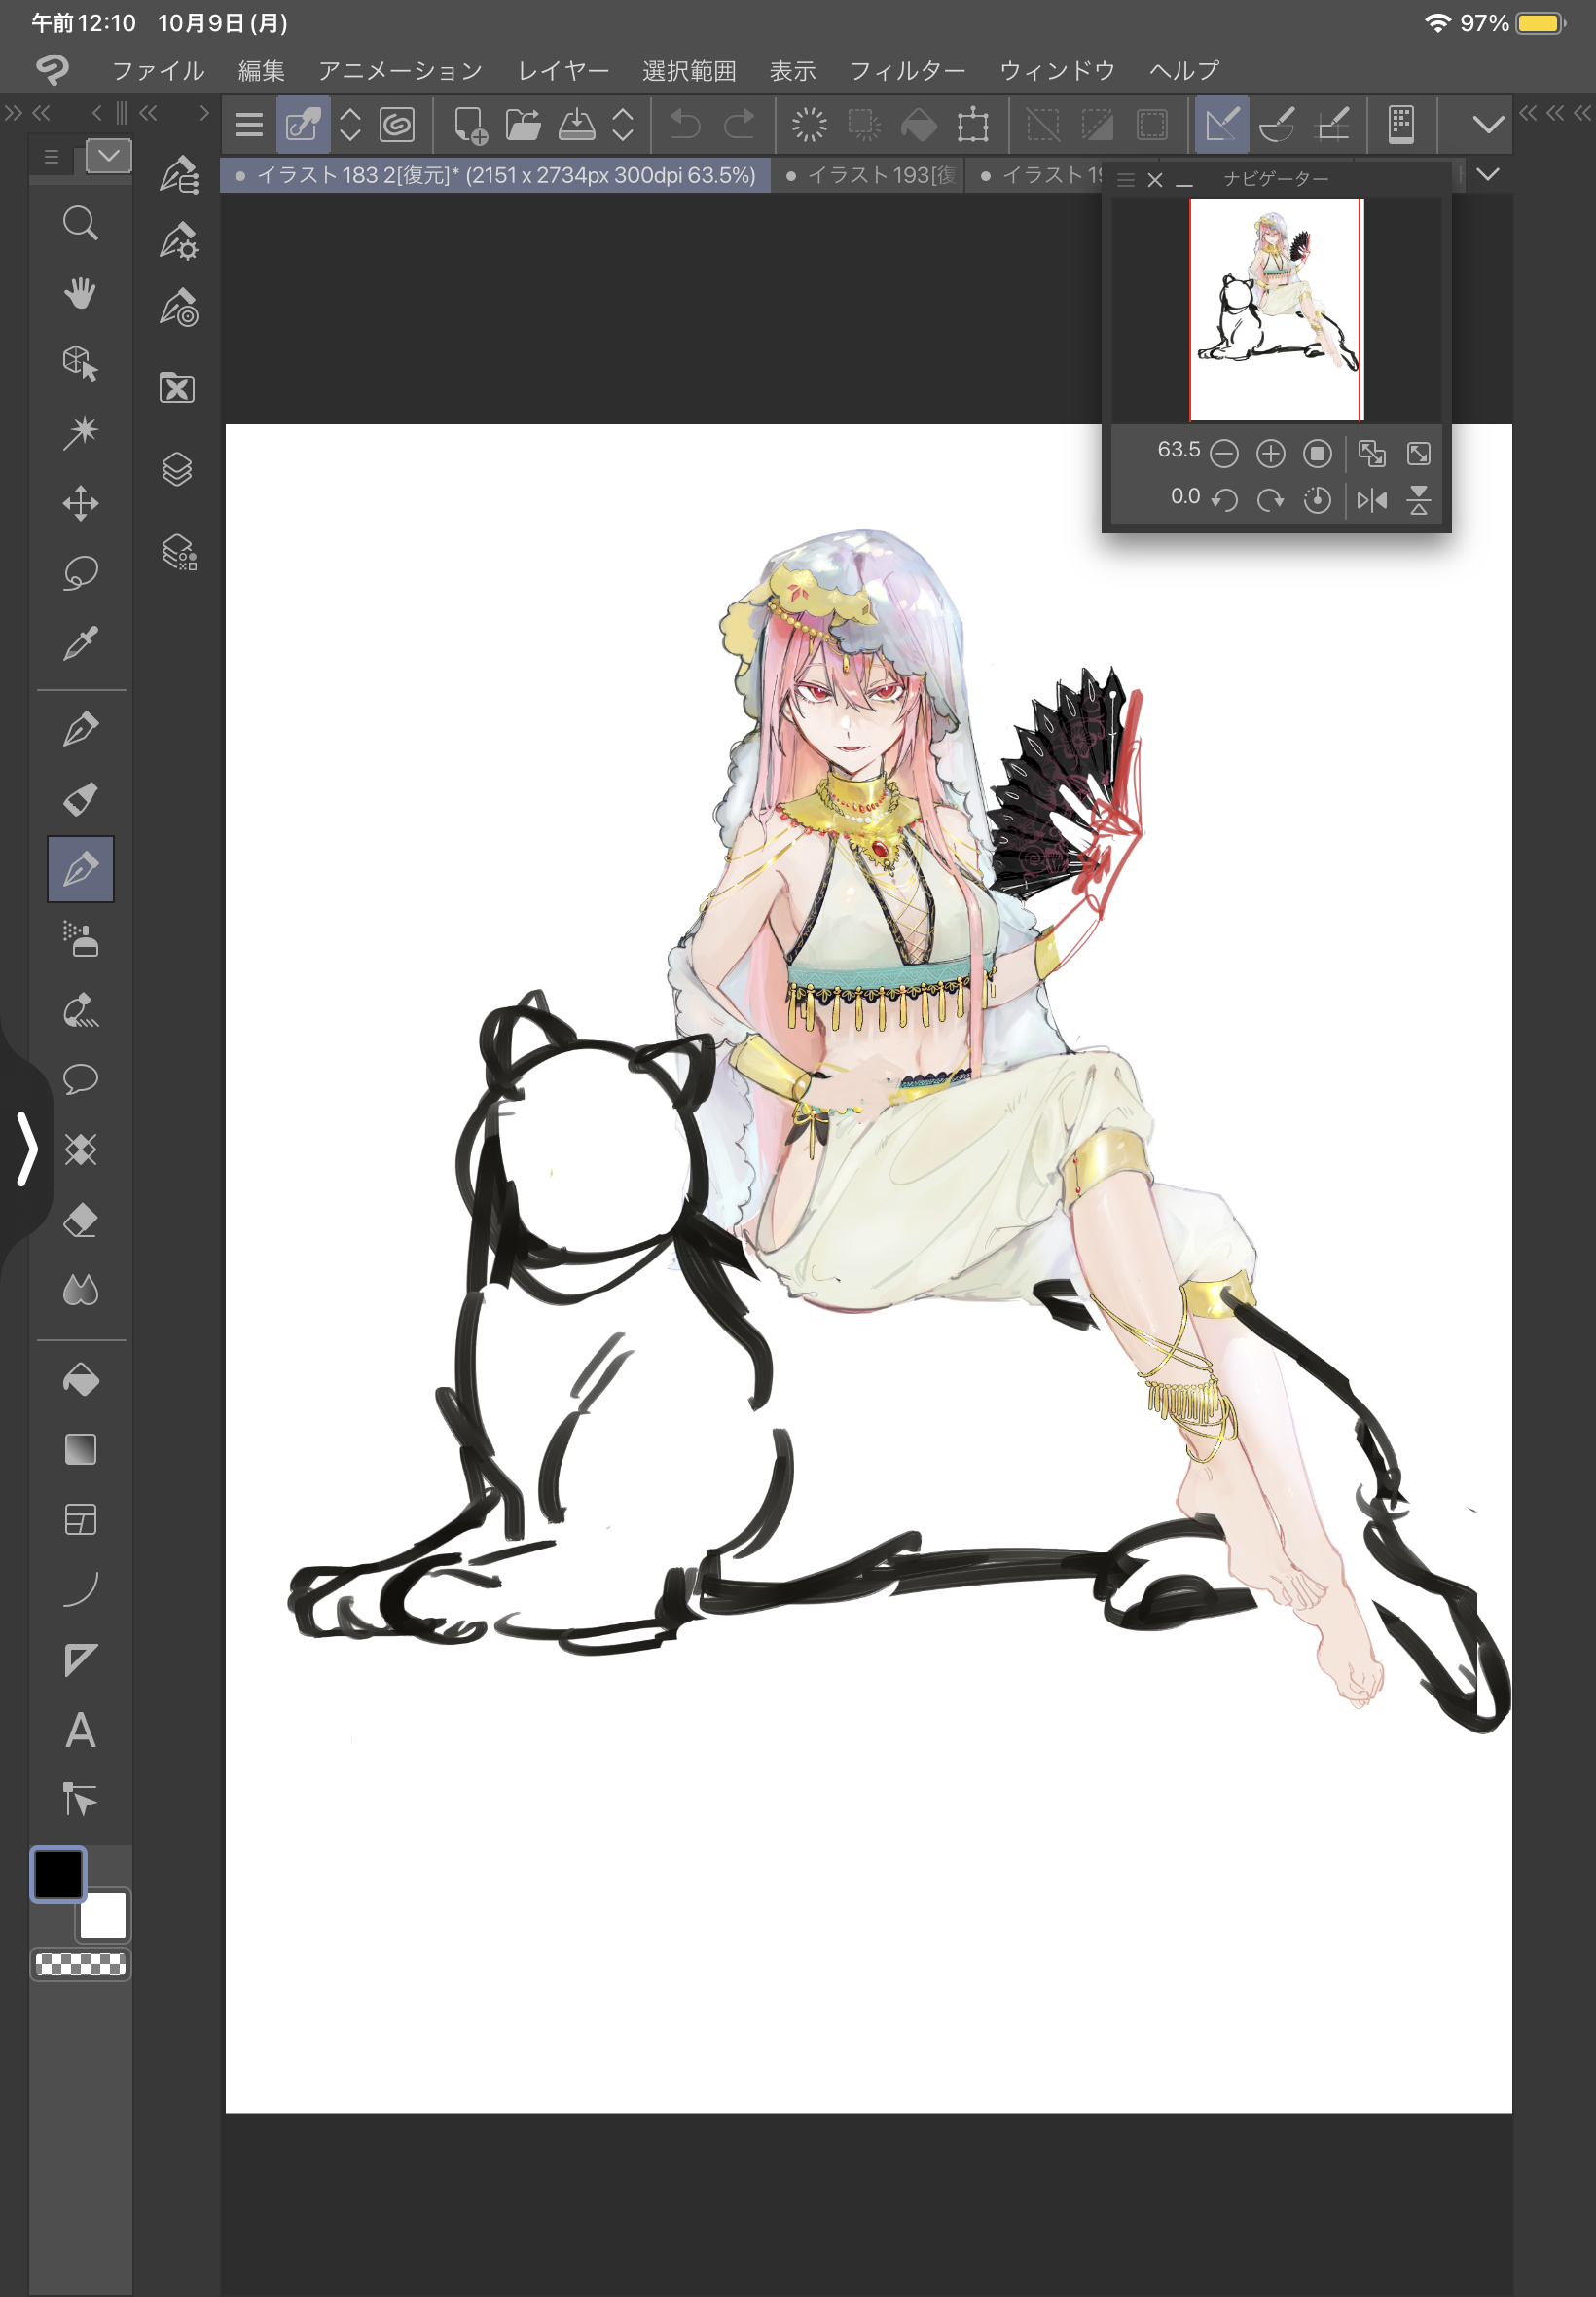Screen dimensions: 1596x2297
Task: Open the up-down arrows beside Clip Studio button
Action: click(350, 125)
